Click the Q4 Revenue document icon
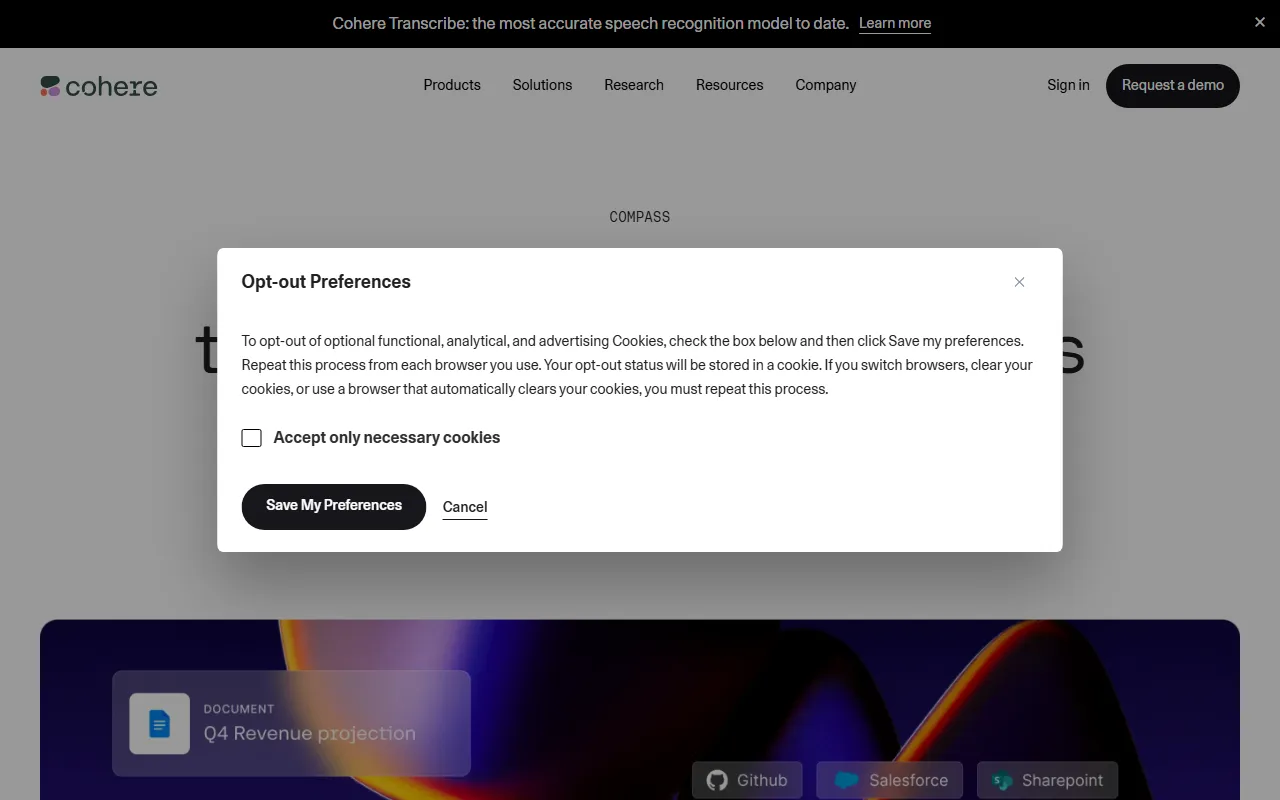This screenshot has width=1280, height=800. (x=159, y=723)
